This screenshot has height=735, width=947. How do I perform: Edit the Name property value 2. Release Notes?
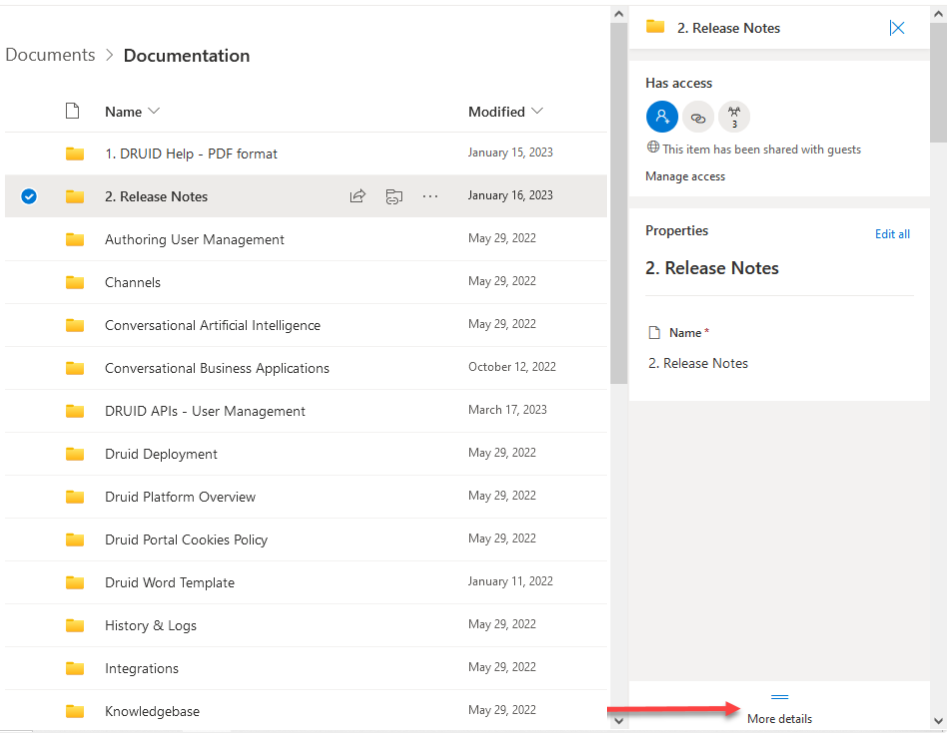(x=698, y=364)
